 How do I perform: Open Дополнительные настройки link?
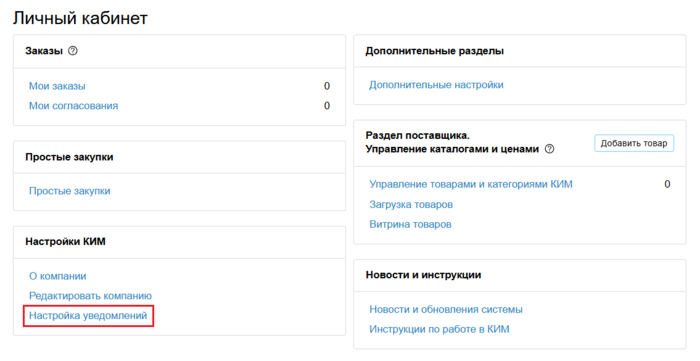[436, 85]
